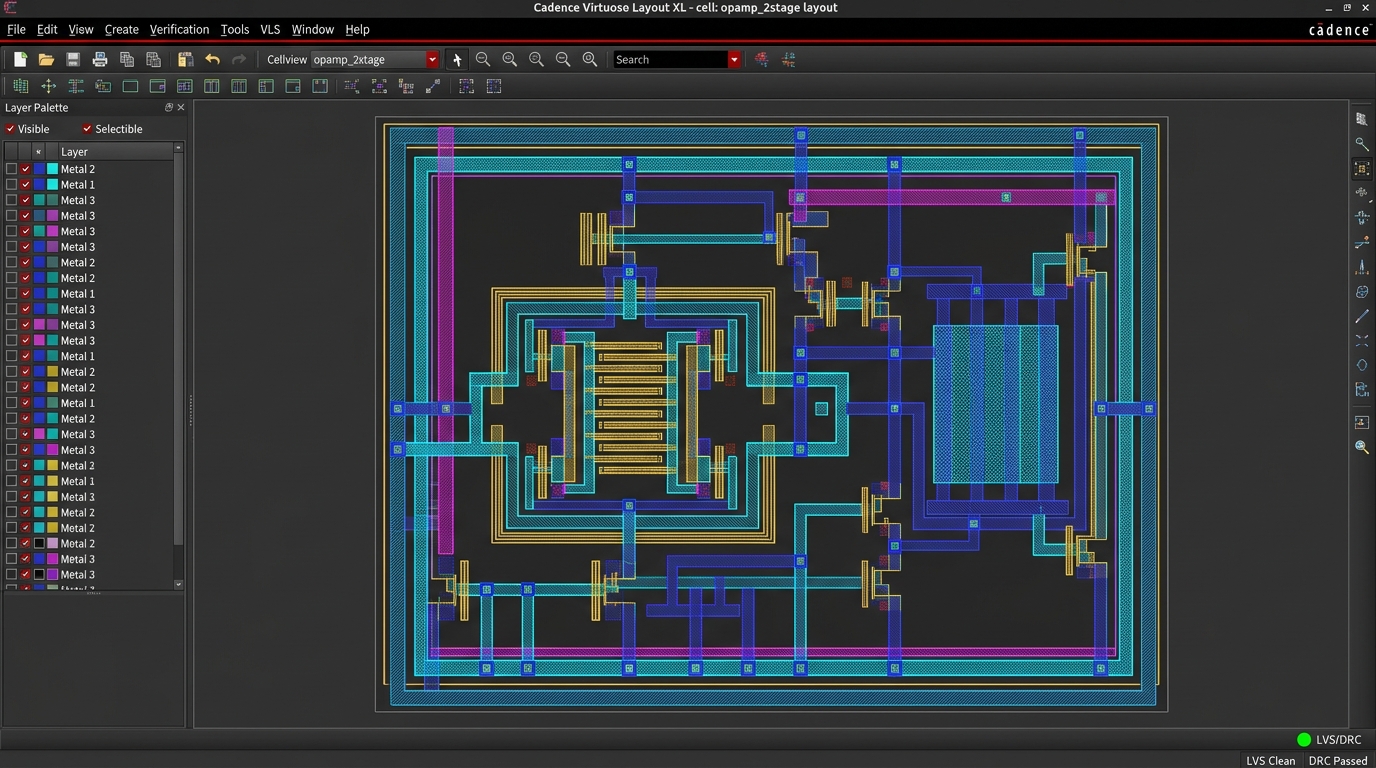Open the Window menu
Image resolution: width=1376 pixels, height=768 pixels.
pos(312,29)
